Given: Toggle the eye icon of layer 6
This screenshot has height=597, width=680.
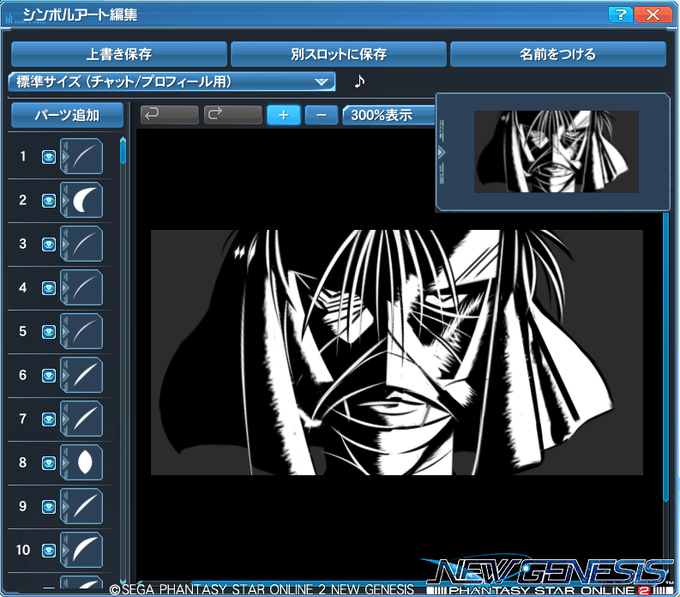Looking at the screenshot, I should (49, 376).
